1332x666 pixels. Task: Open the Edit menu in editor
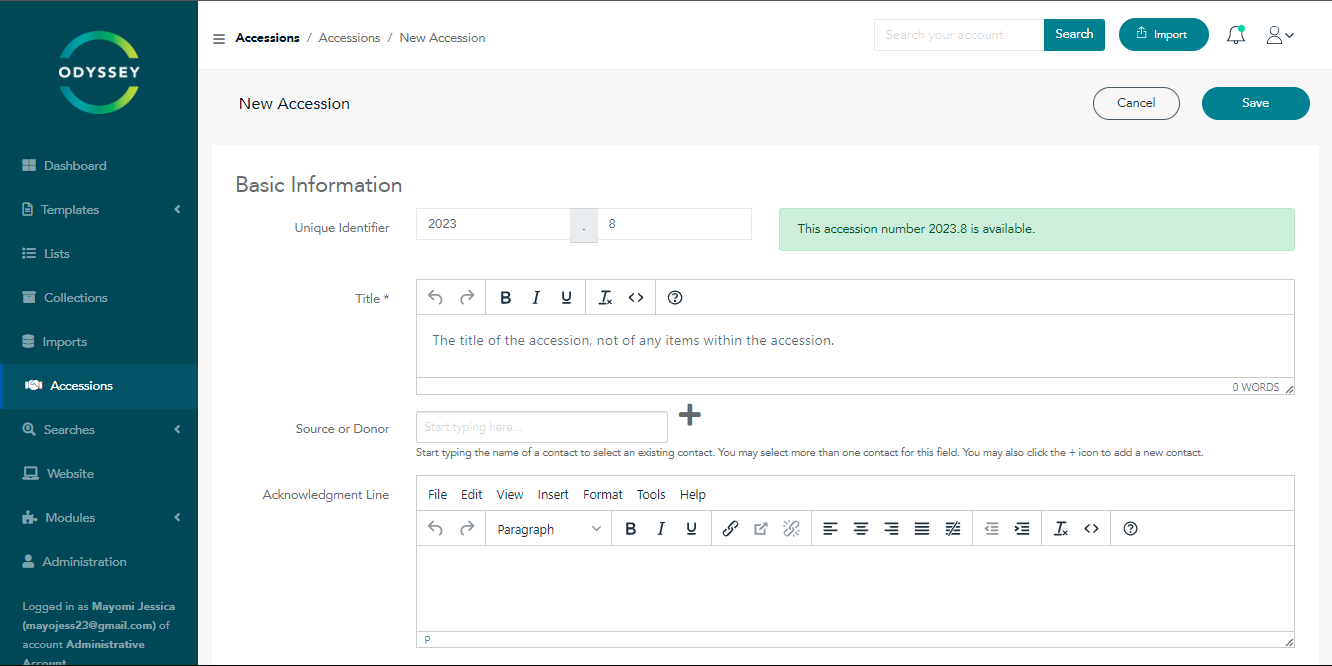pos(472,495)
